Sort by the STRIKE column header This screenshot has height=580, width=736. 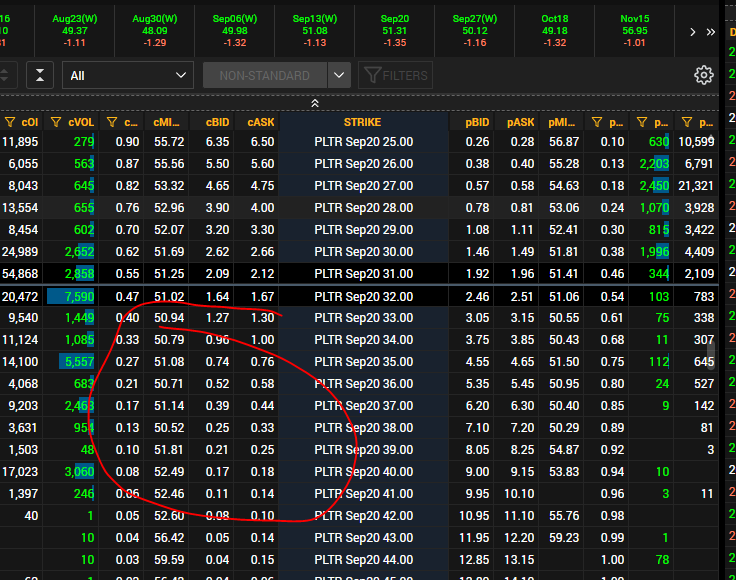coord(362,122)
